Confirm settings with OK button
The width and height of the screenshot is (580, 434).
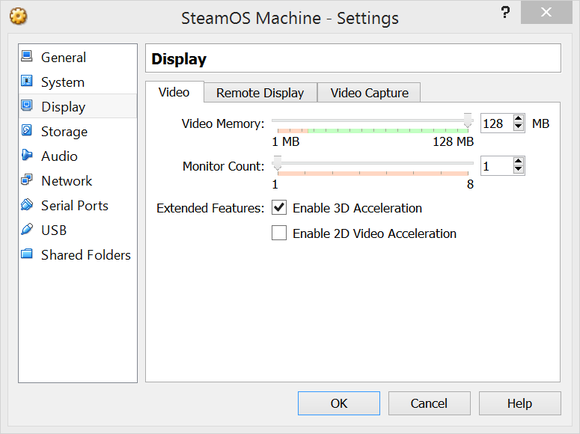(x=339, y=403)
